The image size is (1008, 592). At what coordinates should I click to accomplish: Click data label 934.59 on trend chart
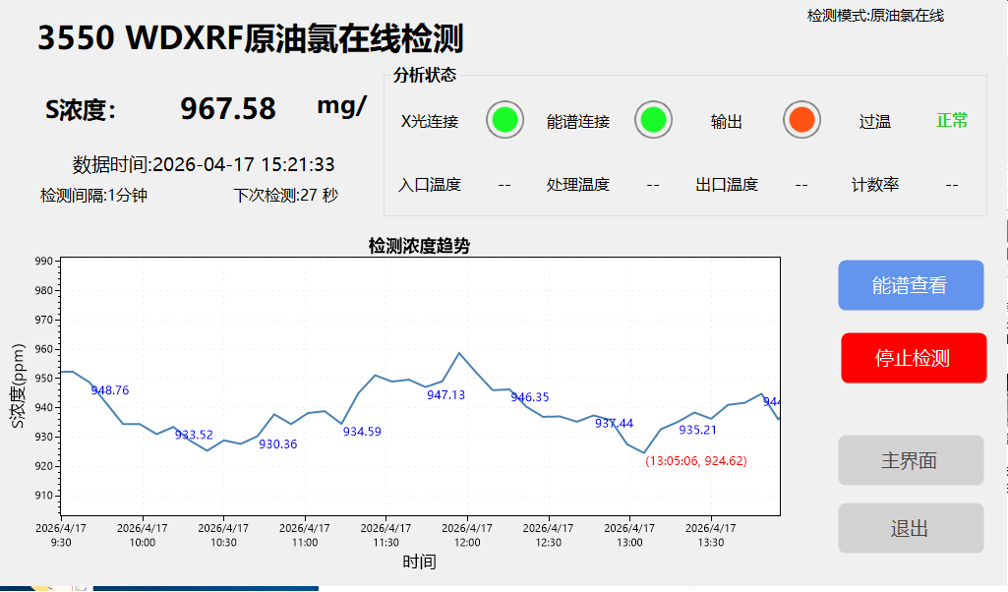[x=362, y=431]
